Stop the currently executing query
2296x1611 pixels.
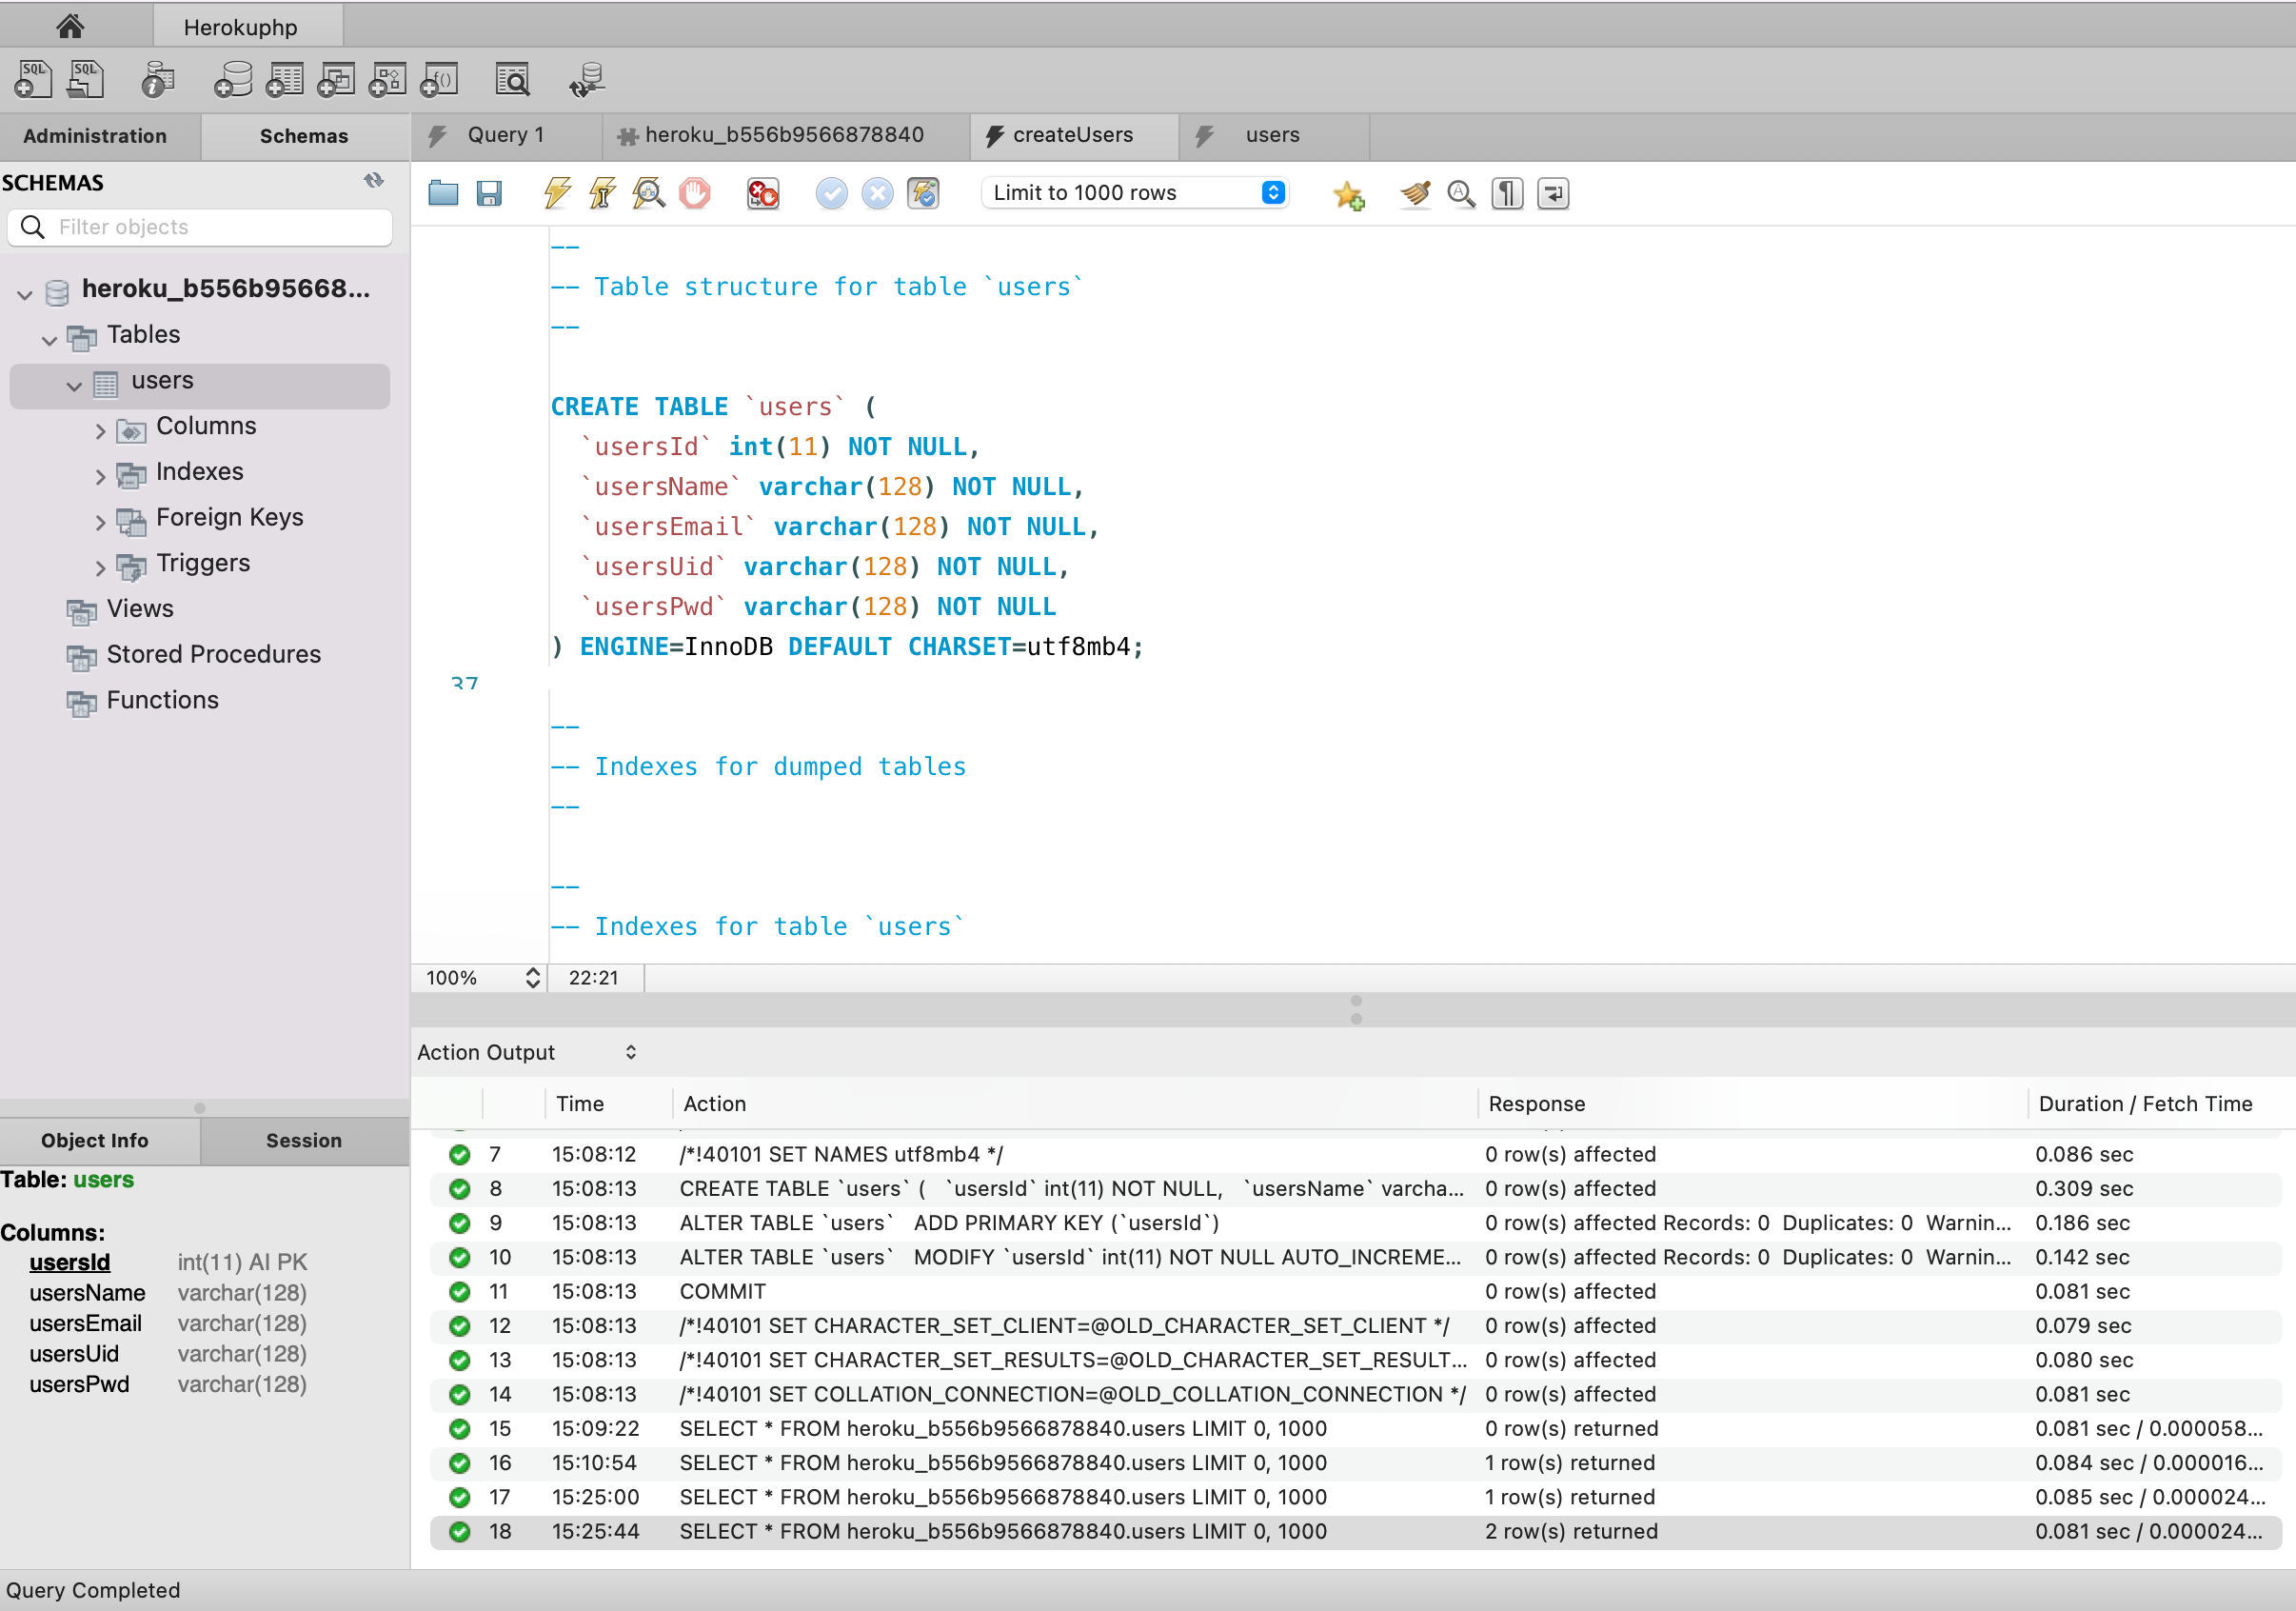pos(695,193)
